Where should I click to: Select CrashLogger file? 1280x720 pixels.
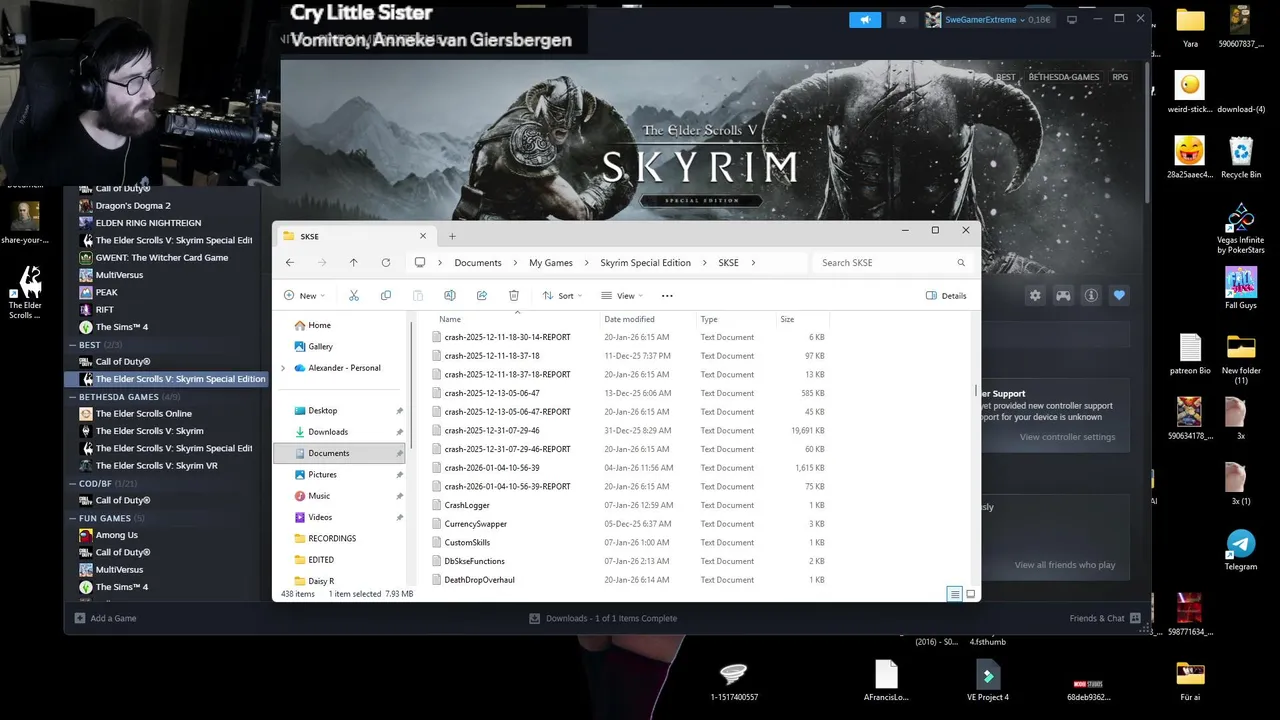click(x=467, y=505)
